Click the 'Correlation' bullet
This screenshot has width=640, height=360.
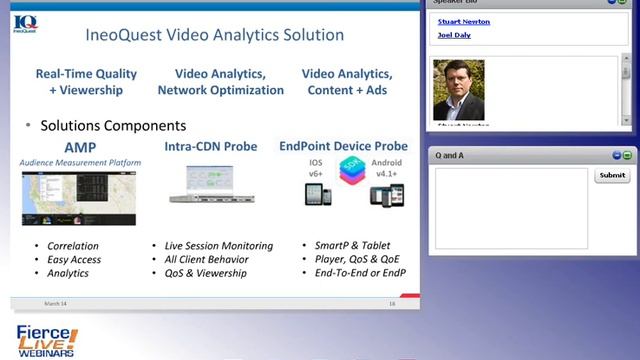(73, 246)
